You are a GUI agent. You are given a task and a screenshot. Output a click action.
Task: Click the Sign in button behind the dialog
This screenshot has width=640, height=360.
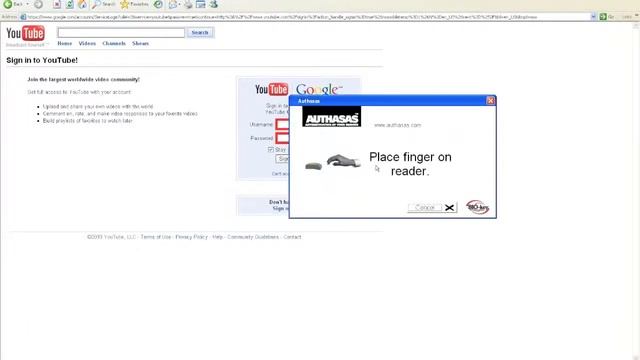point(282,159)
